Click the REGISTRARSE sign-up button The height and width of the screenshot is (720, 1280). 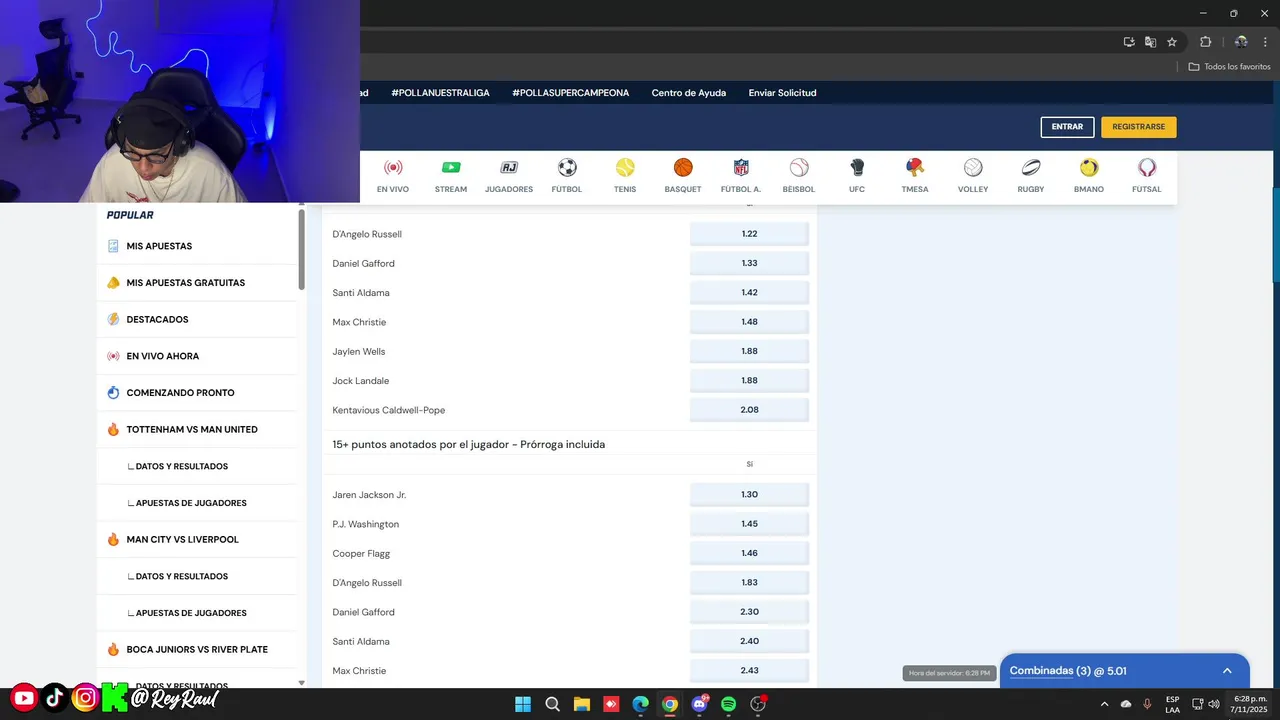(1139, 127)
